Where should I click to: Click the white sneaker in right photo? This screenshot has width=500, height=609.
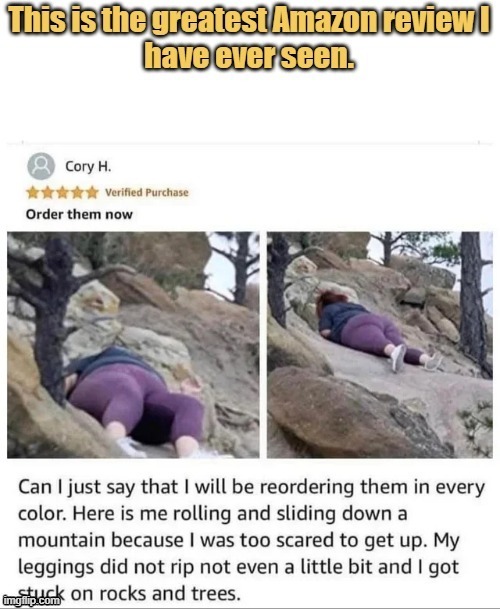[x=398, y=358]
